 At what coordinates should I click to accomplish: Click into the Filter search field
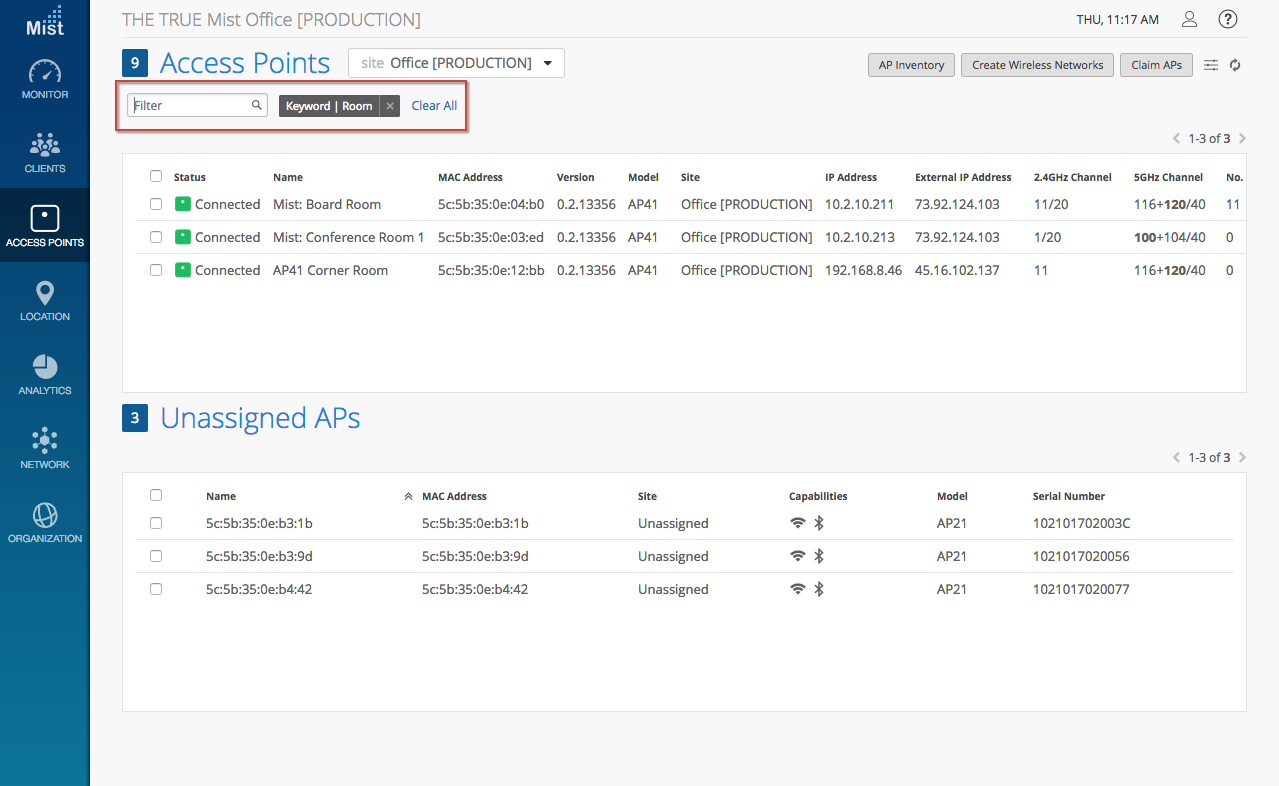(x=190, y=105)
